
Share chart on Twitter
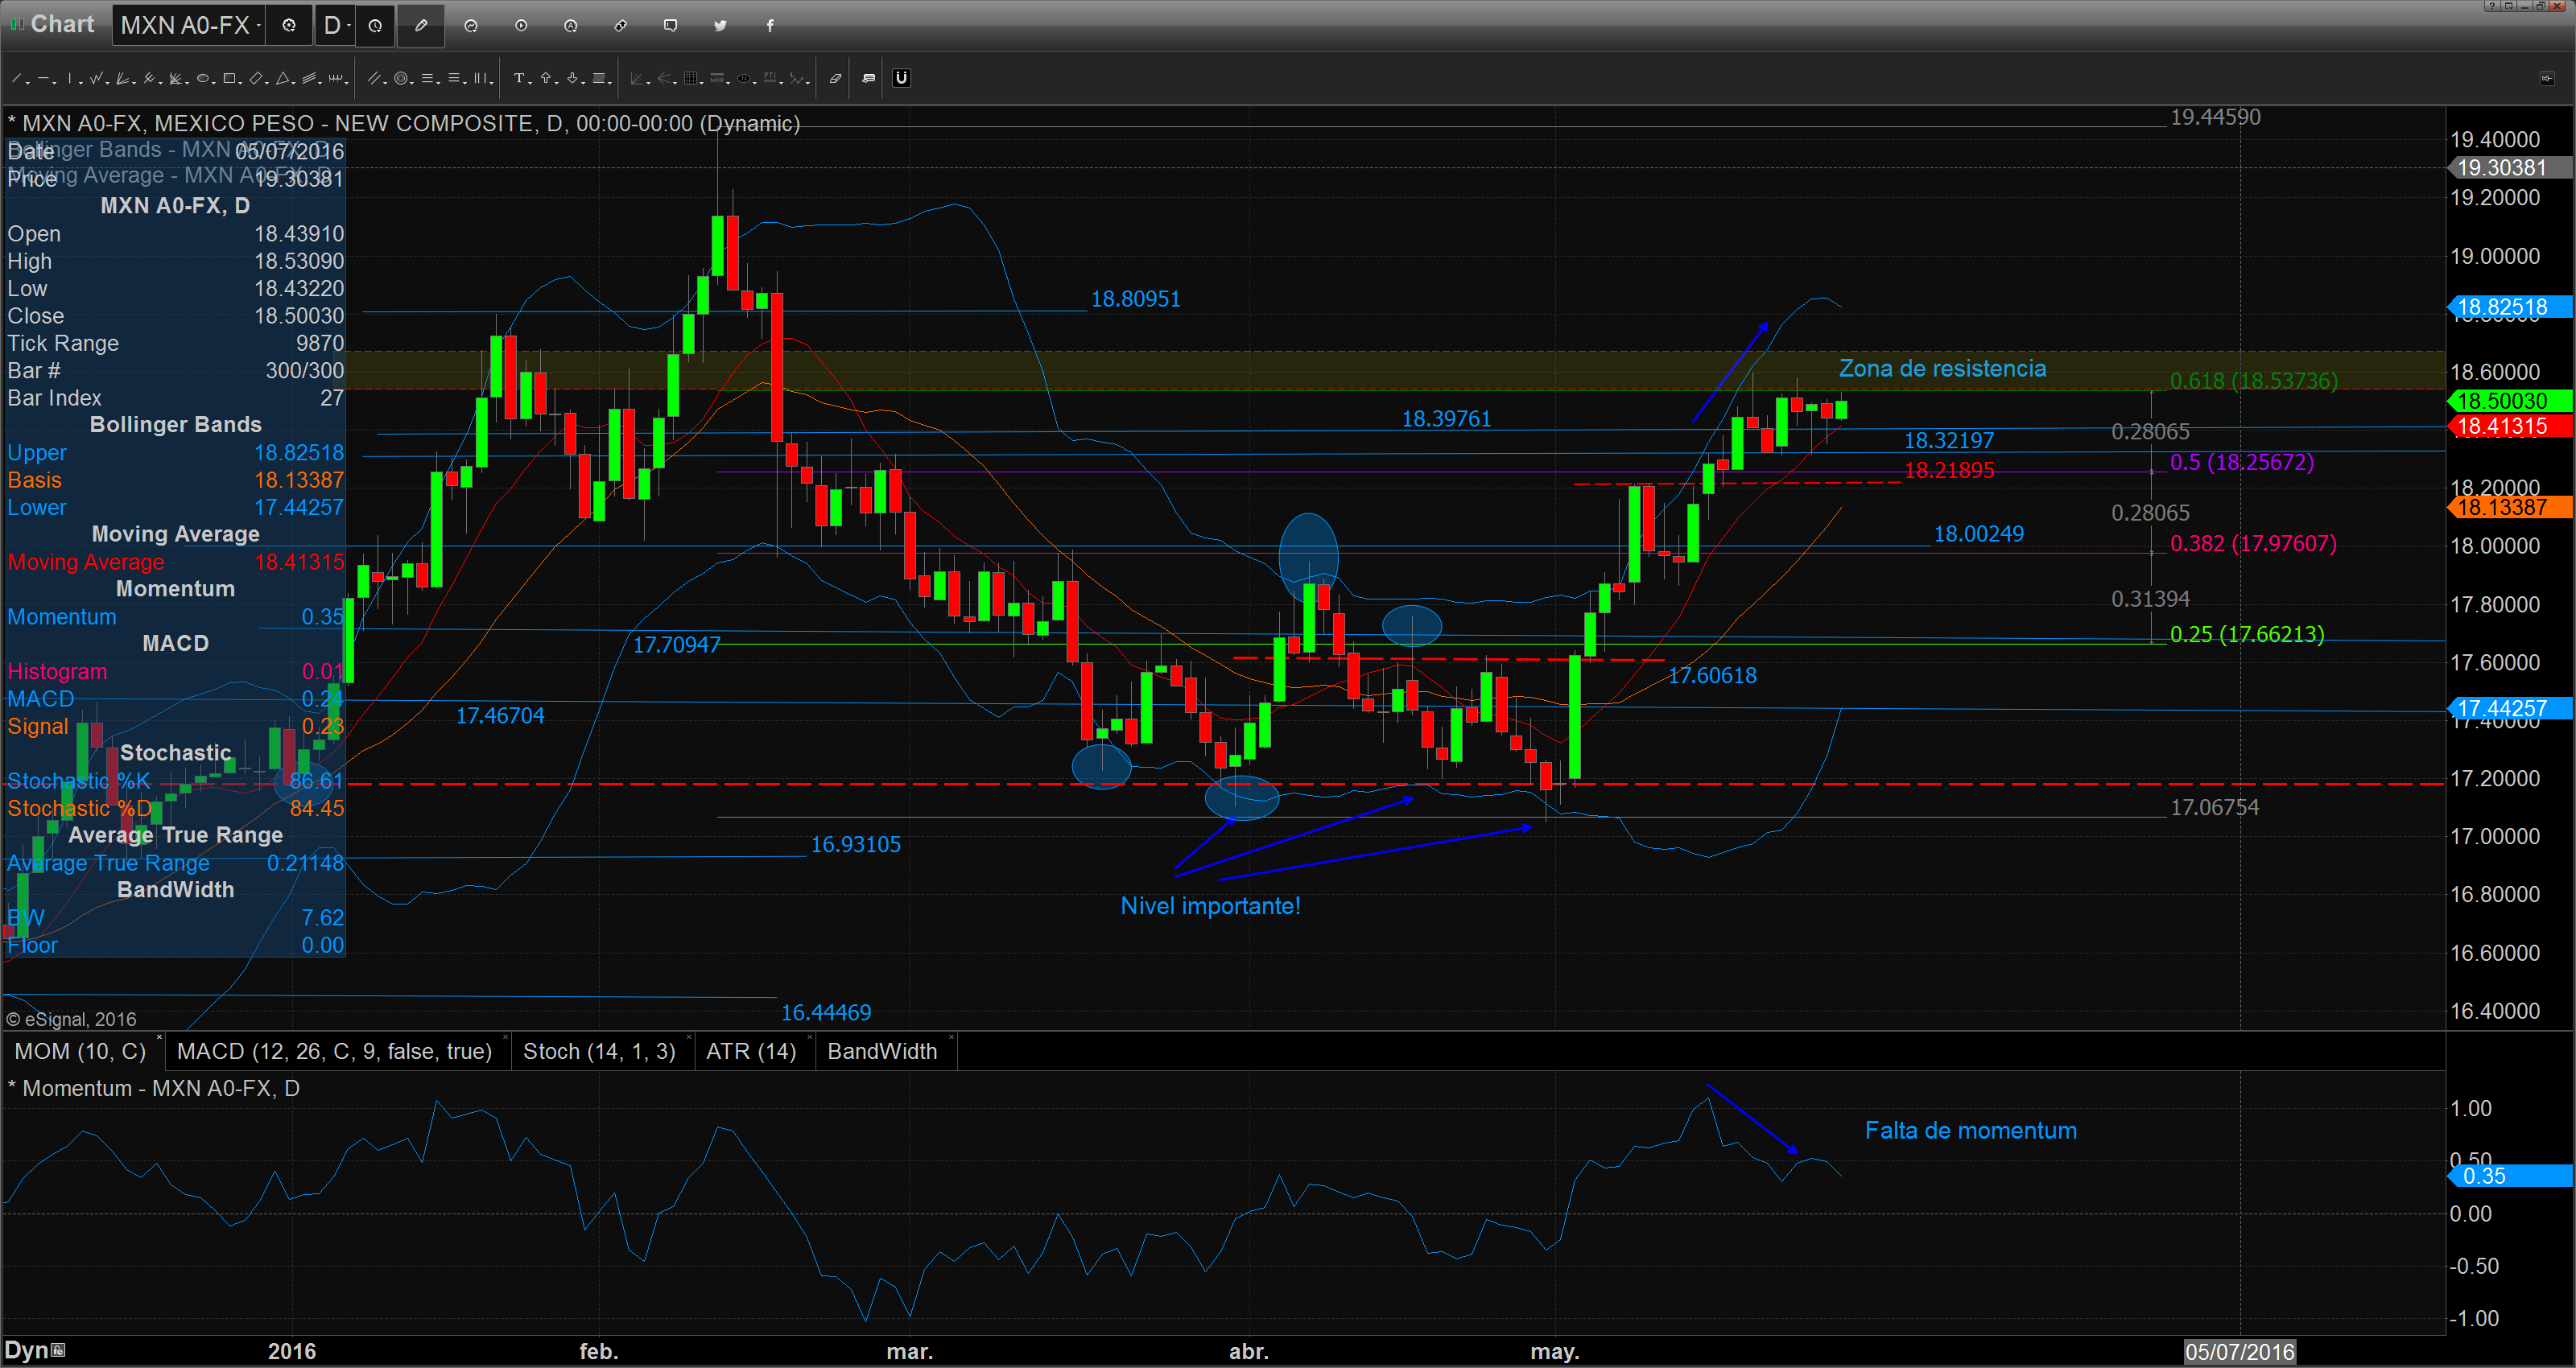point(720,25)
